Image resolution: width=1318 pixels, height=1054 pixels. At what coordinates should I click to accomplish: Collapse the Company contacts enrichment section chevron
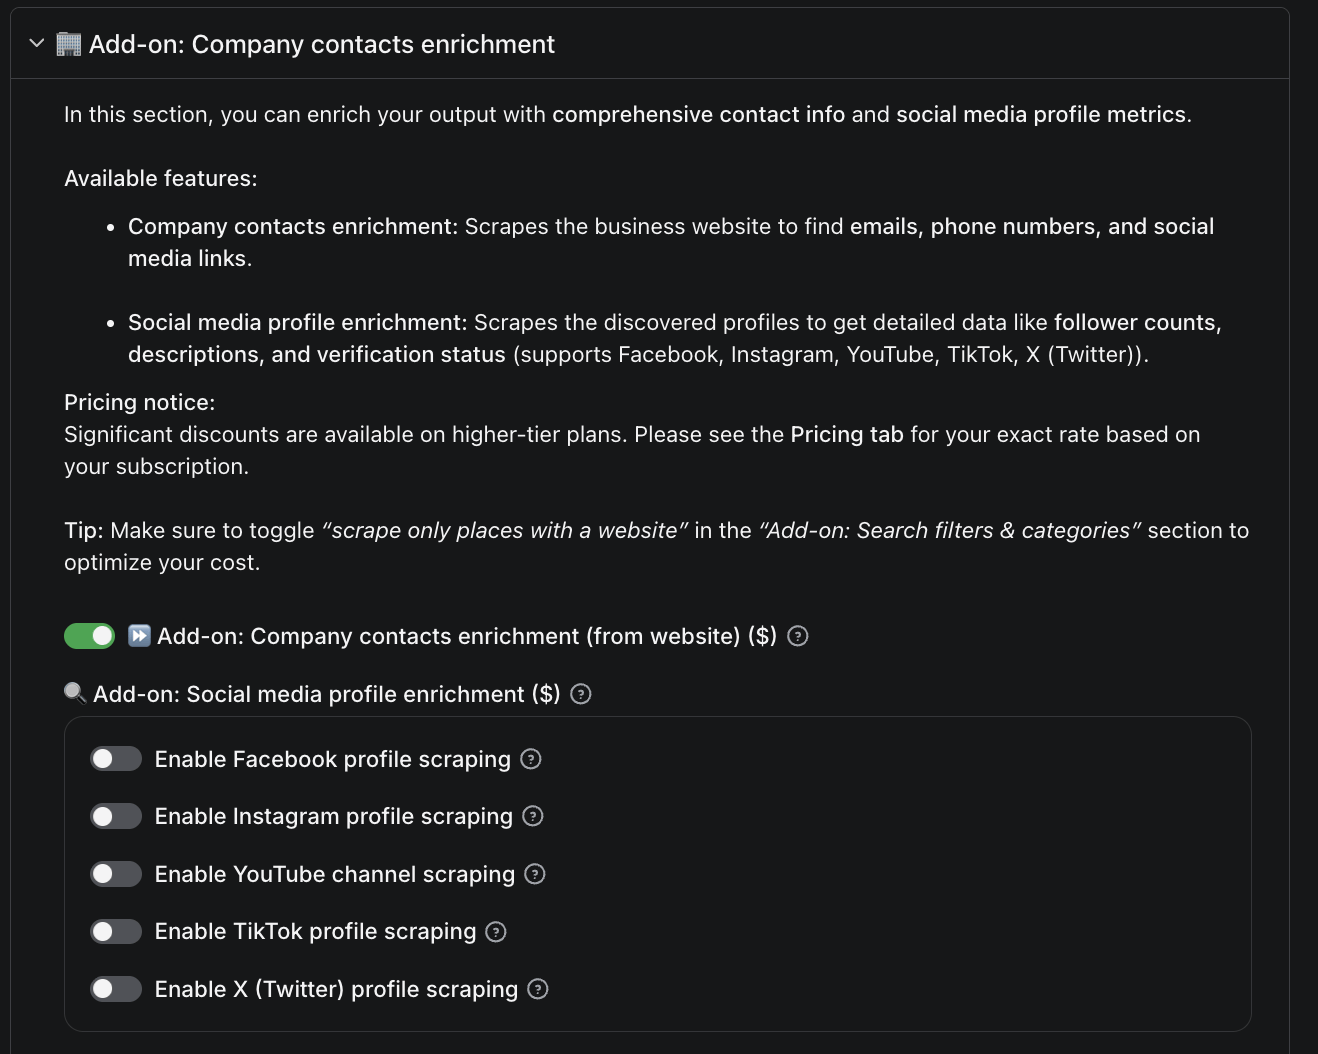tap(37, 44)
